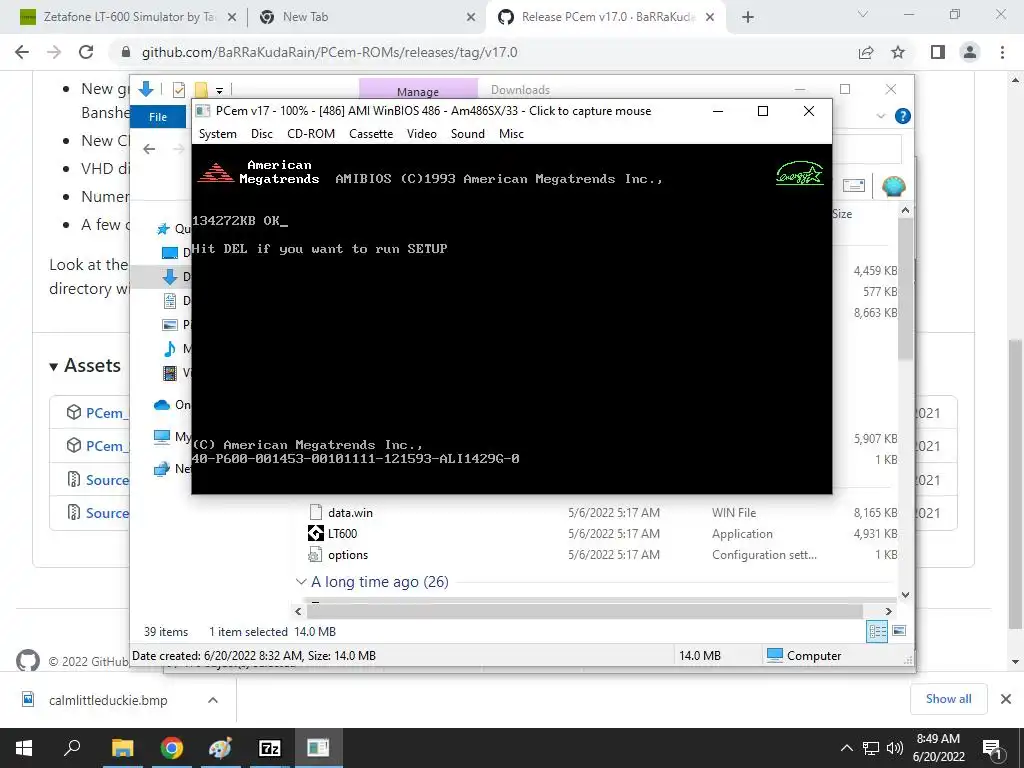Toggle Chrome side panel icon

coord(938,52)
